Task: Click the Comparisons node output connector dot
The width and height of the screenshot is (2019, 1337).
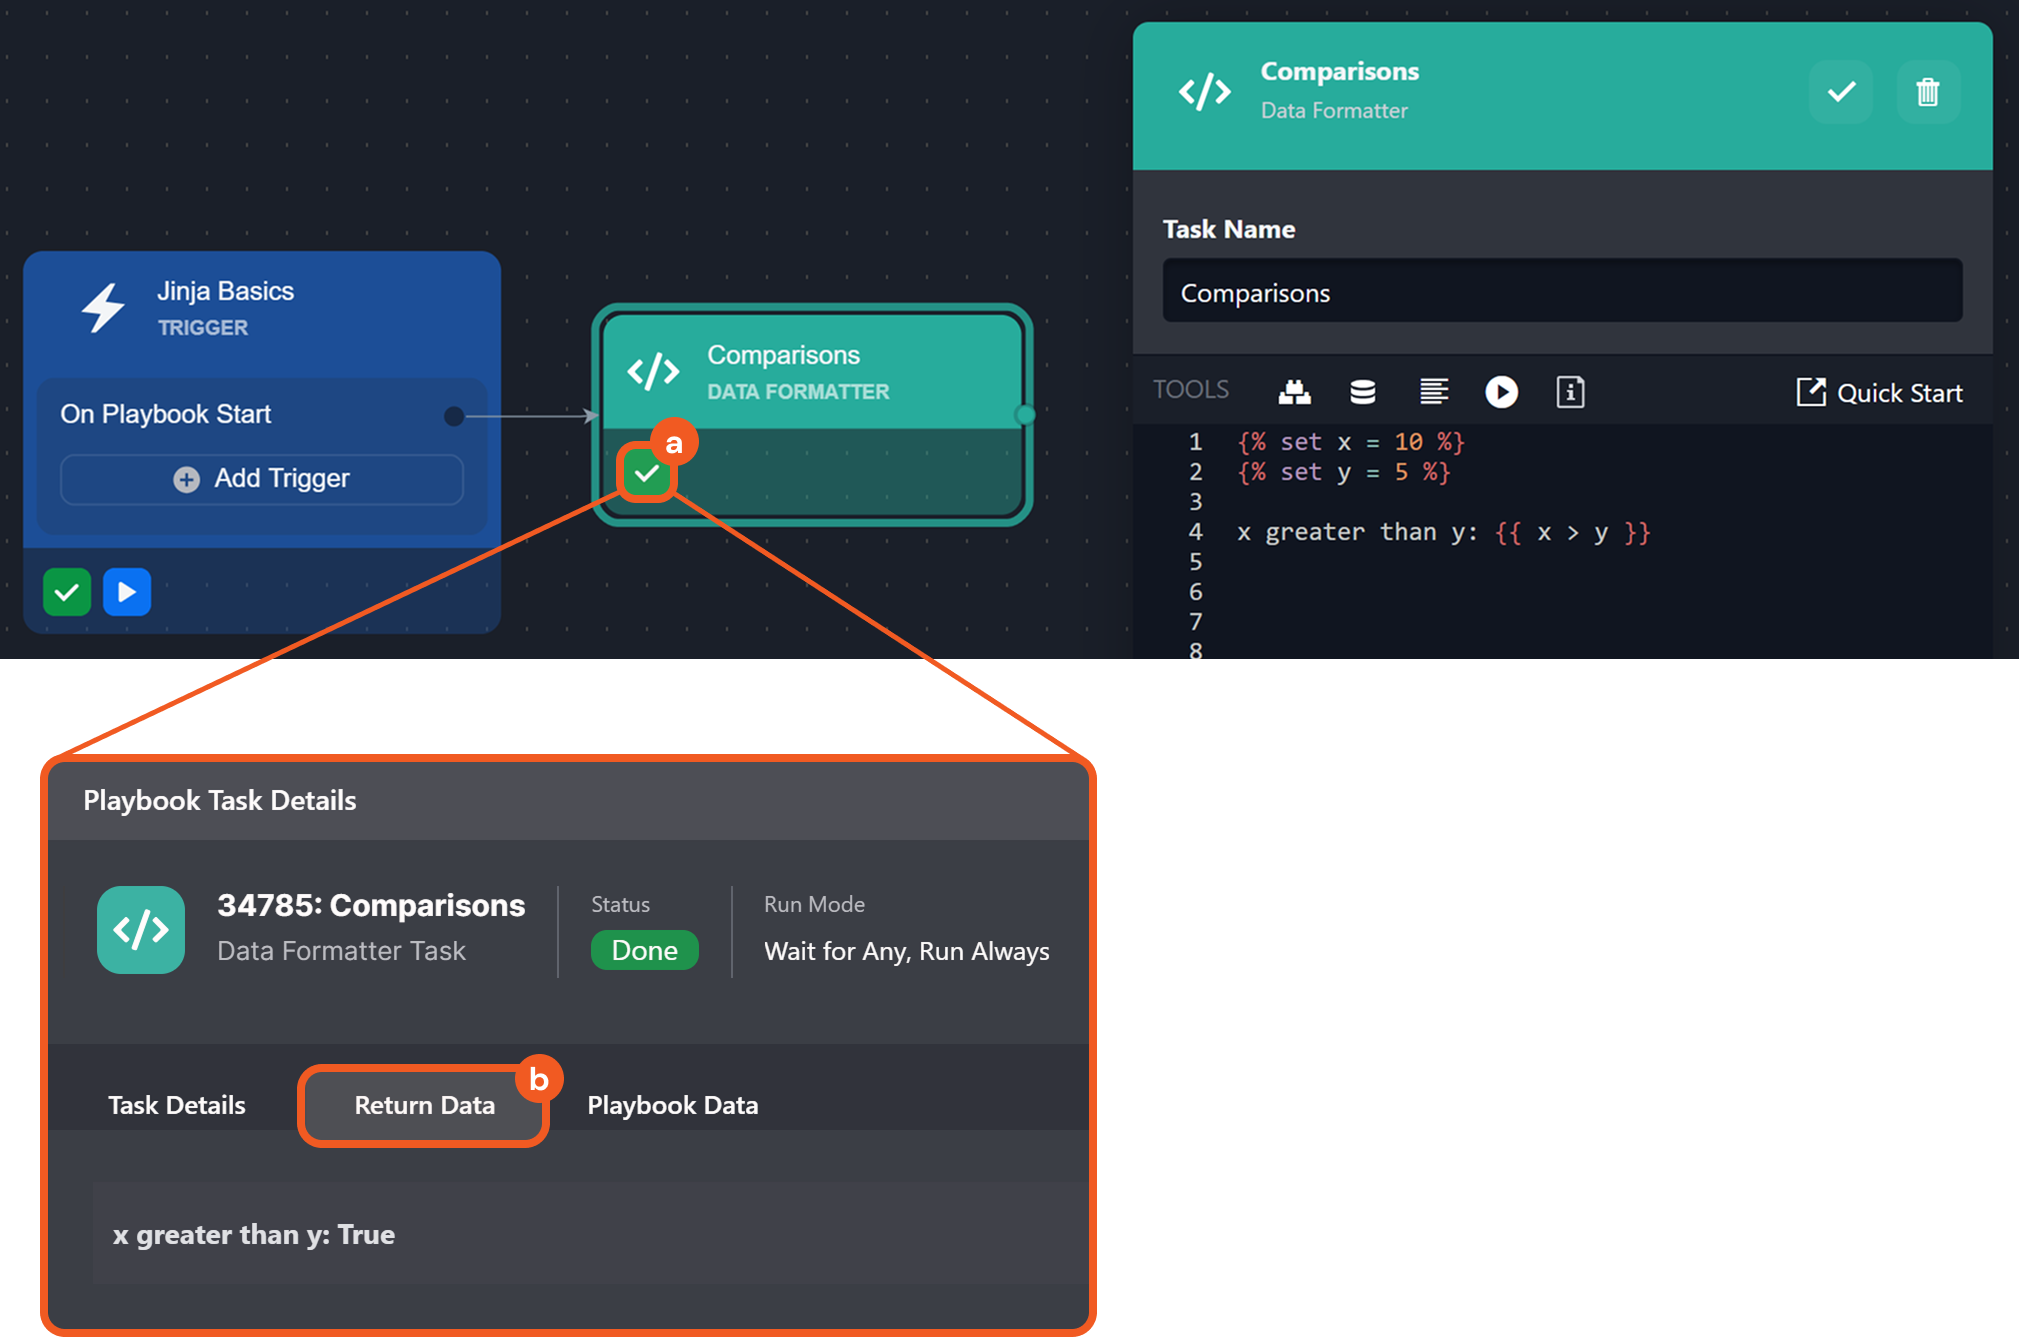Action: pos(1025,415)
